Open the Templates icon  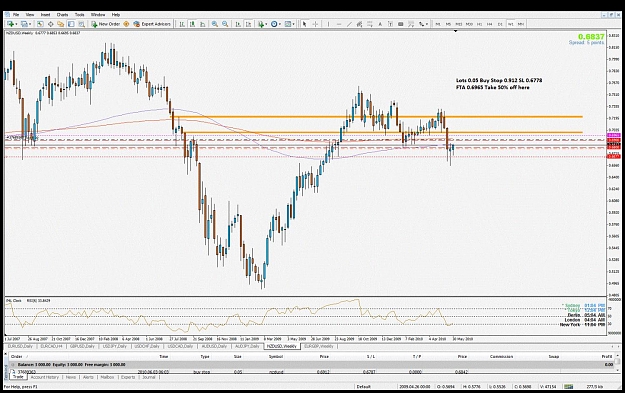288,24
